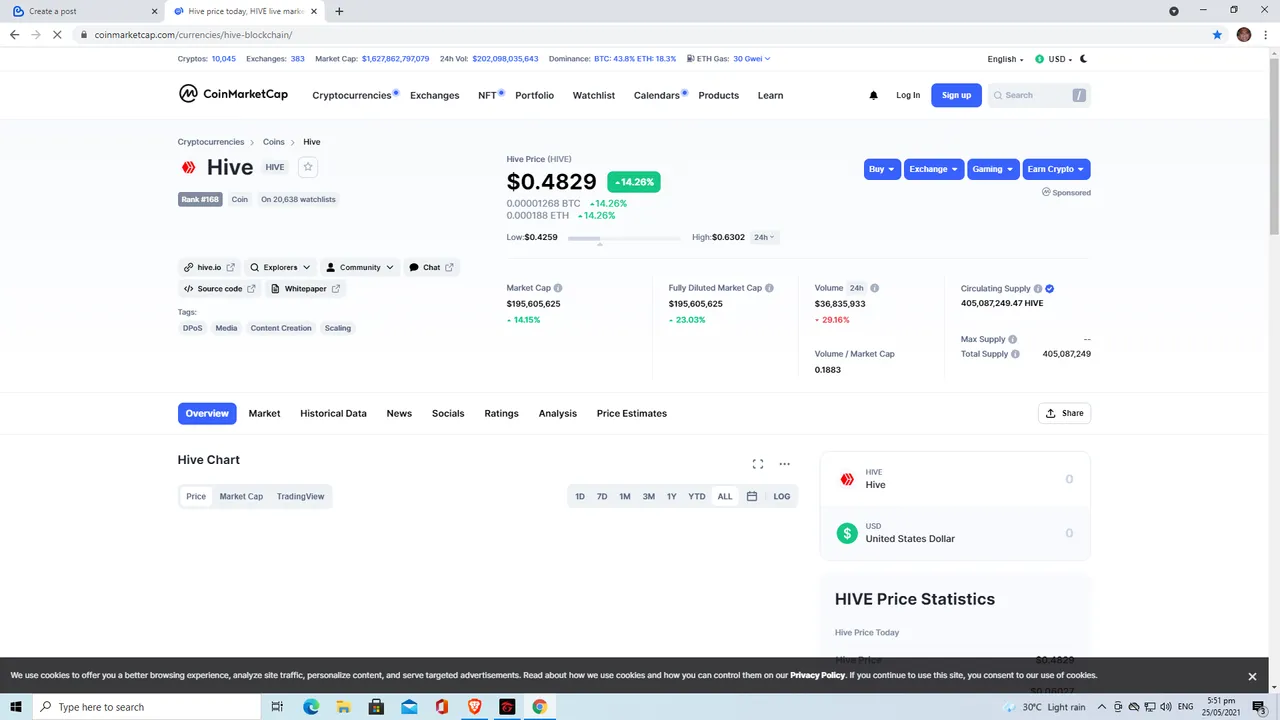Open the English language selector
Image resolution: width=1280 pixels, height=720 pixels.
[x=1005, y=59]
